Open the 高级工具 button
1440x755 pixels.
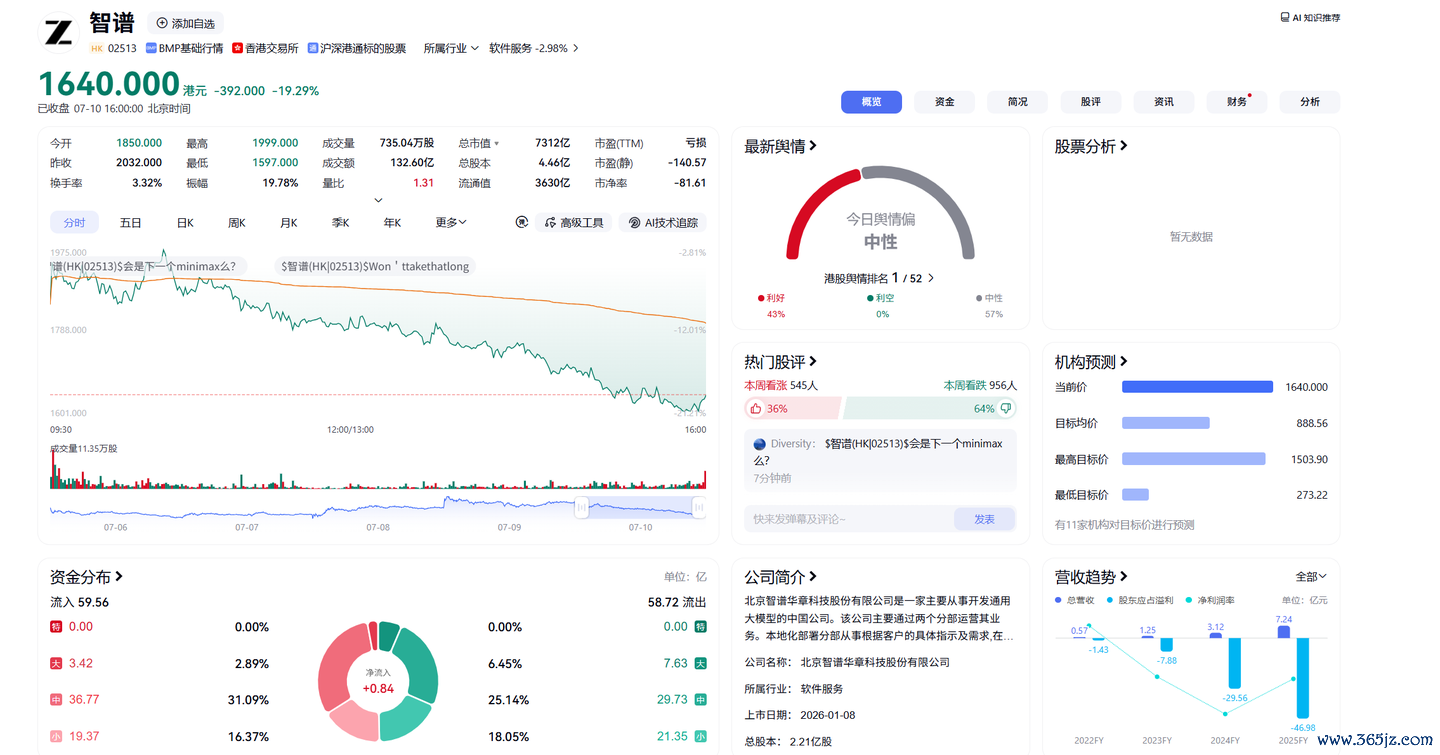pyautogui.click(x=574, y=223)
